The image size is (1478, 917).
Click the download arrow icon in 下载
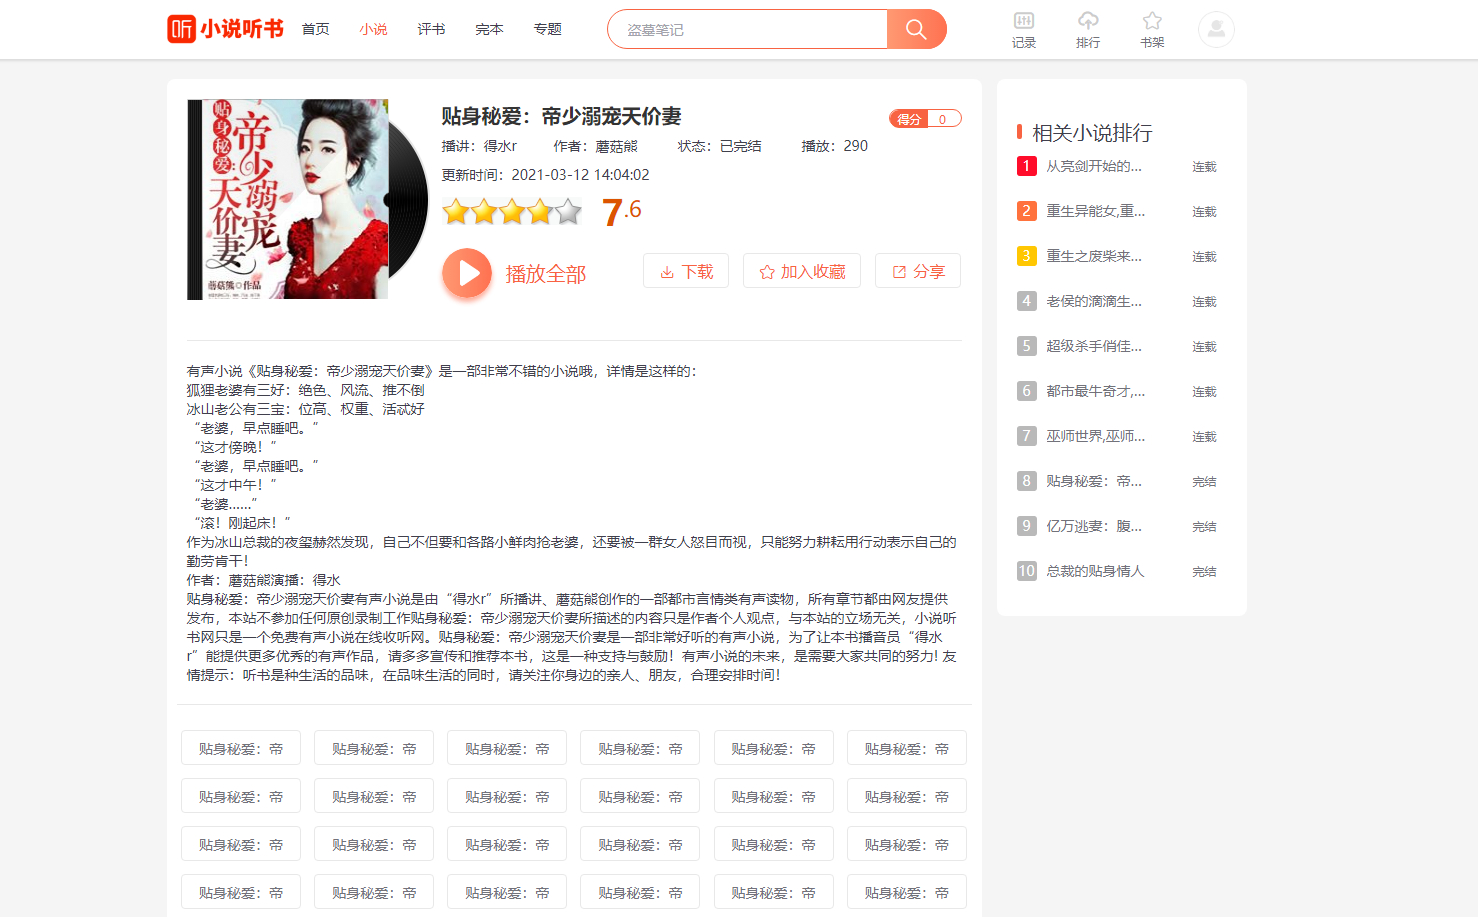667,272
